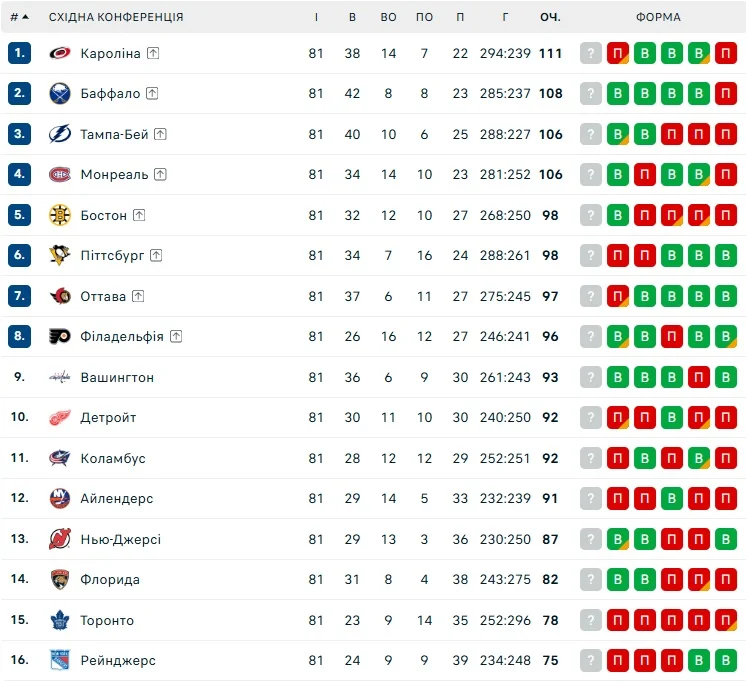Click the Pittsburgh Penguins logo icon

point(60,255)
